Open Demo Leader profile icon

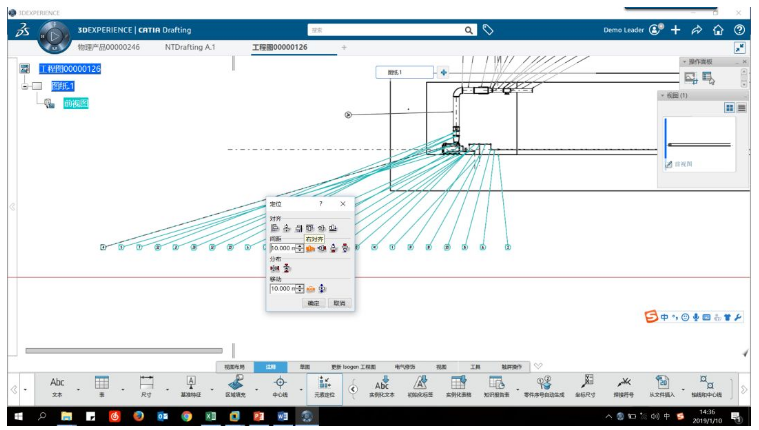[655, 30]
